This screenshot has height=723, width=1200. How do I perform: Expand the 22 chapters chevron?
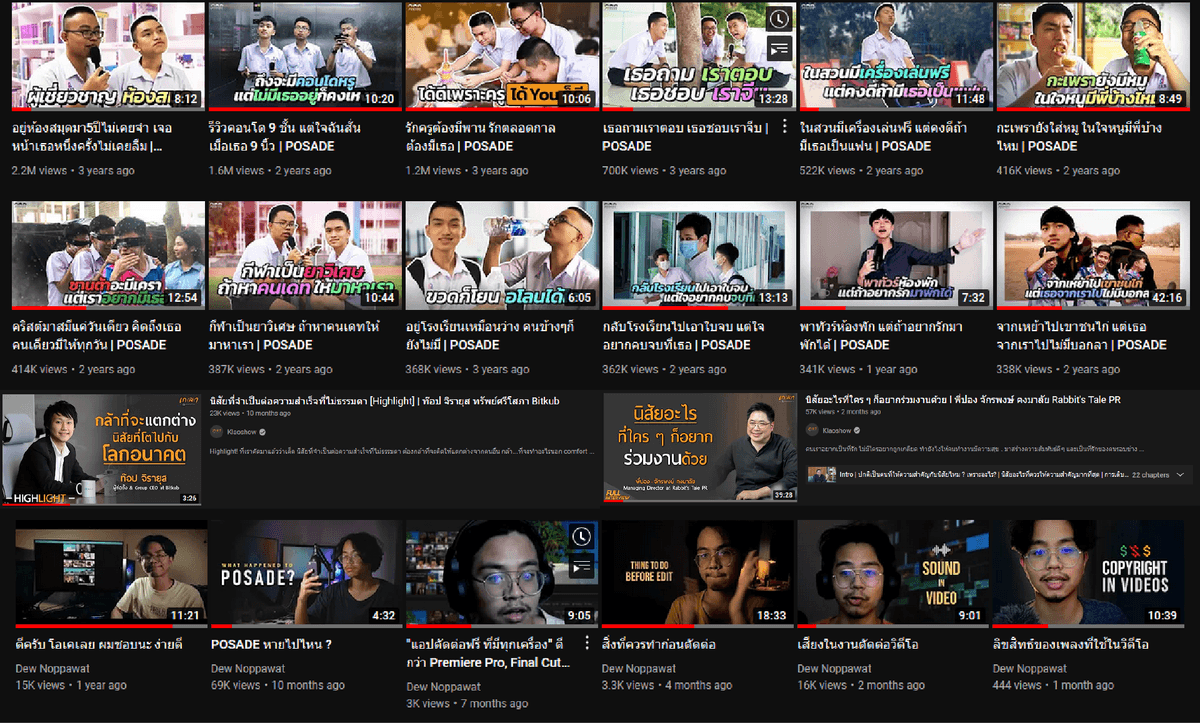(1181, 475)
